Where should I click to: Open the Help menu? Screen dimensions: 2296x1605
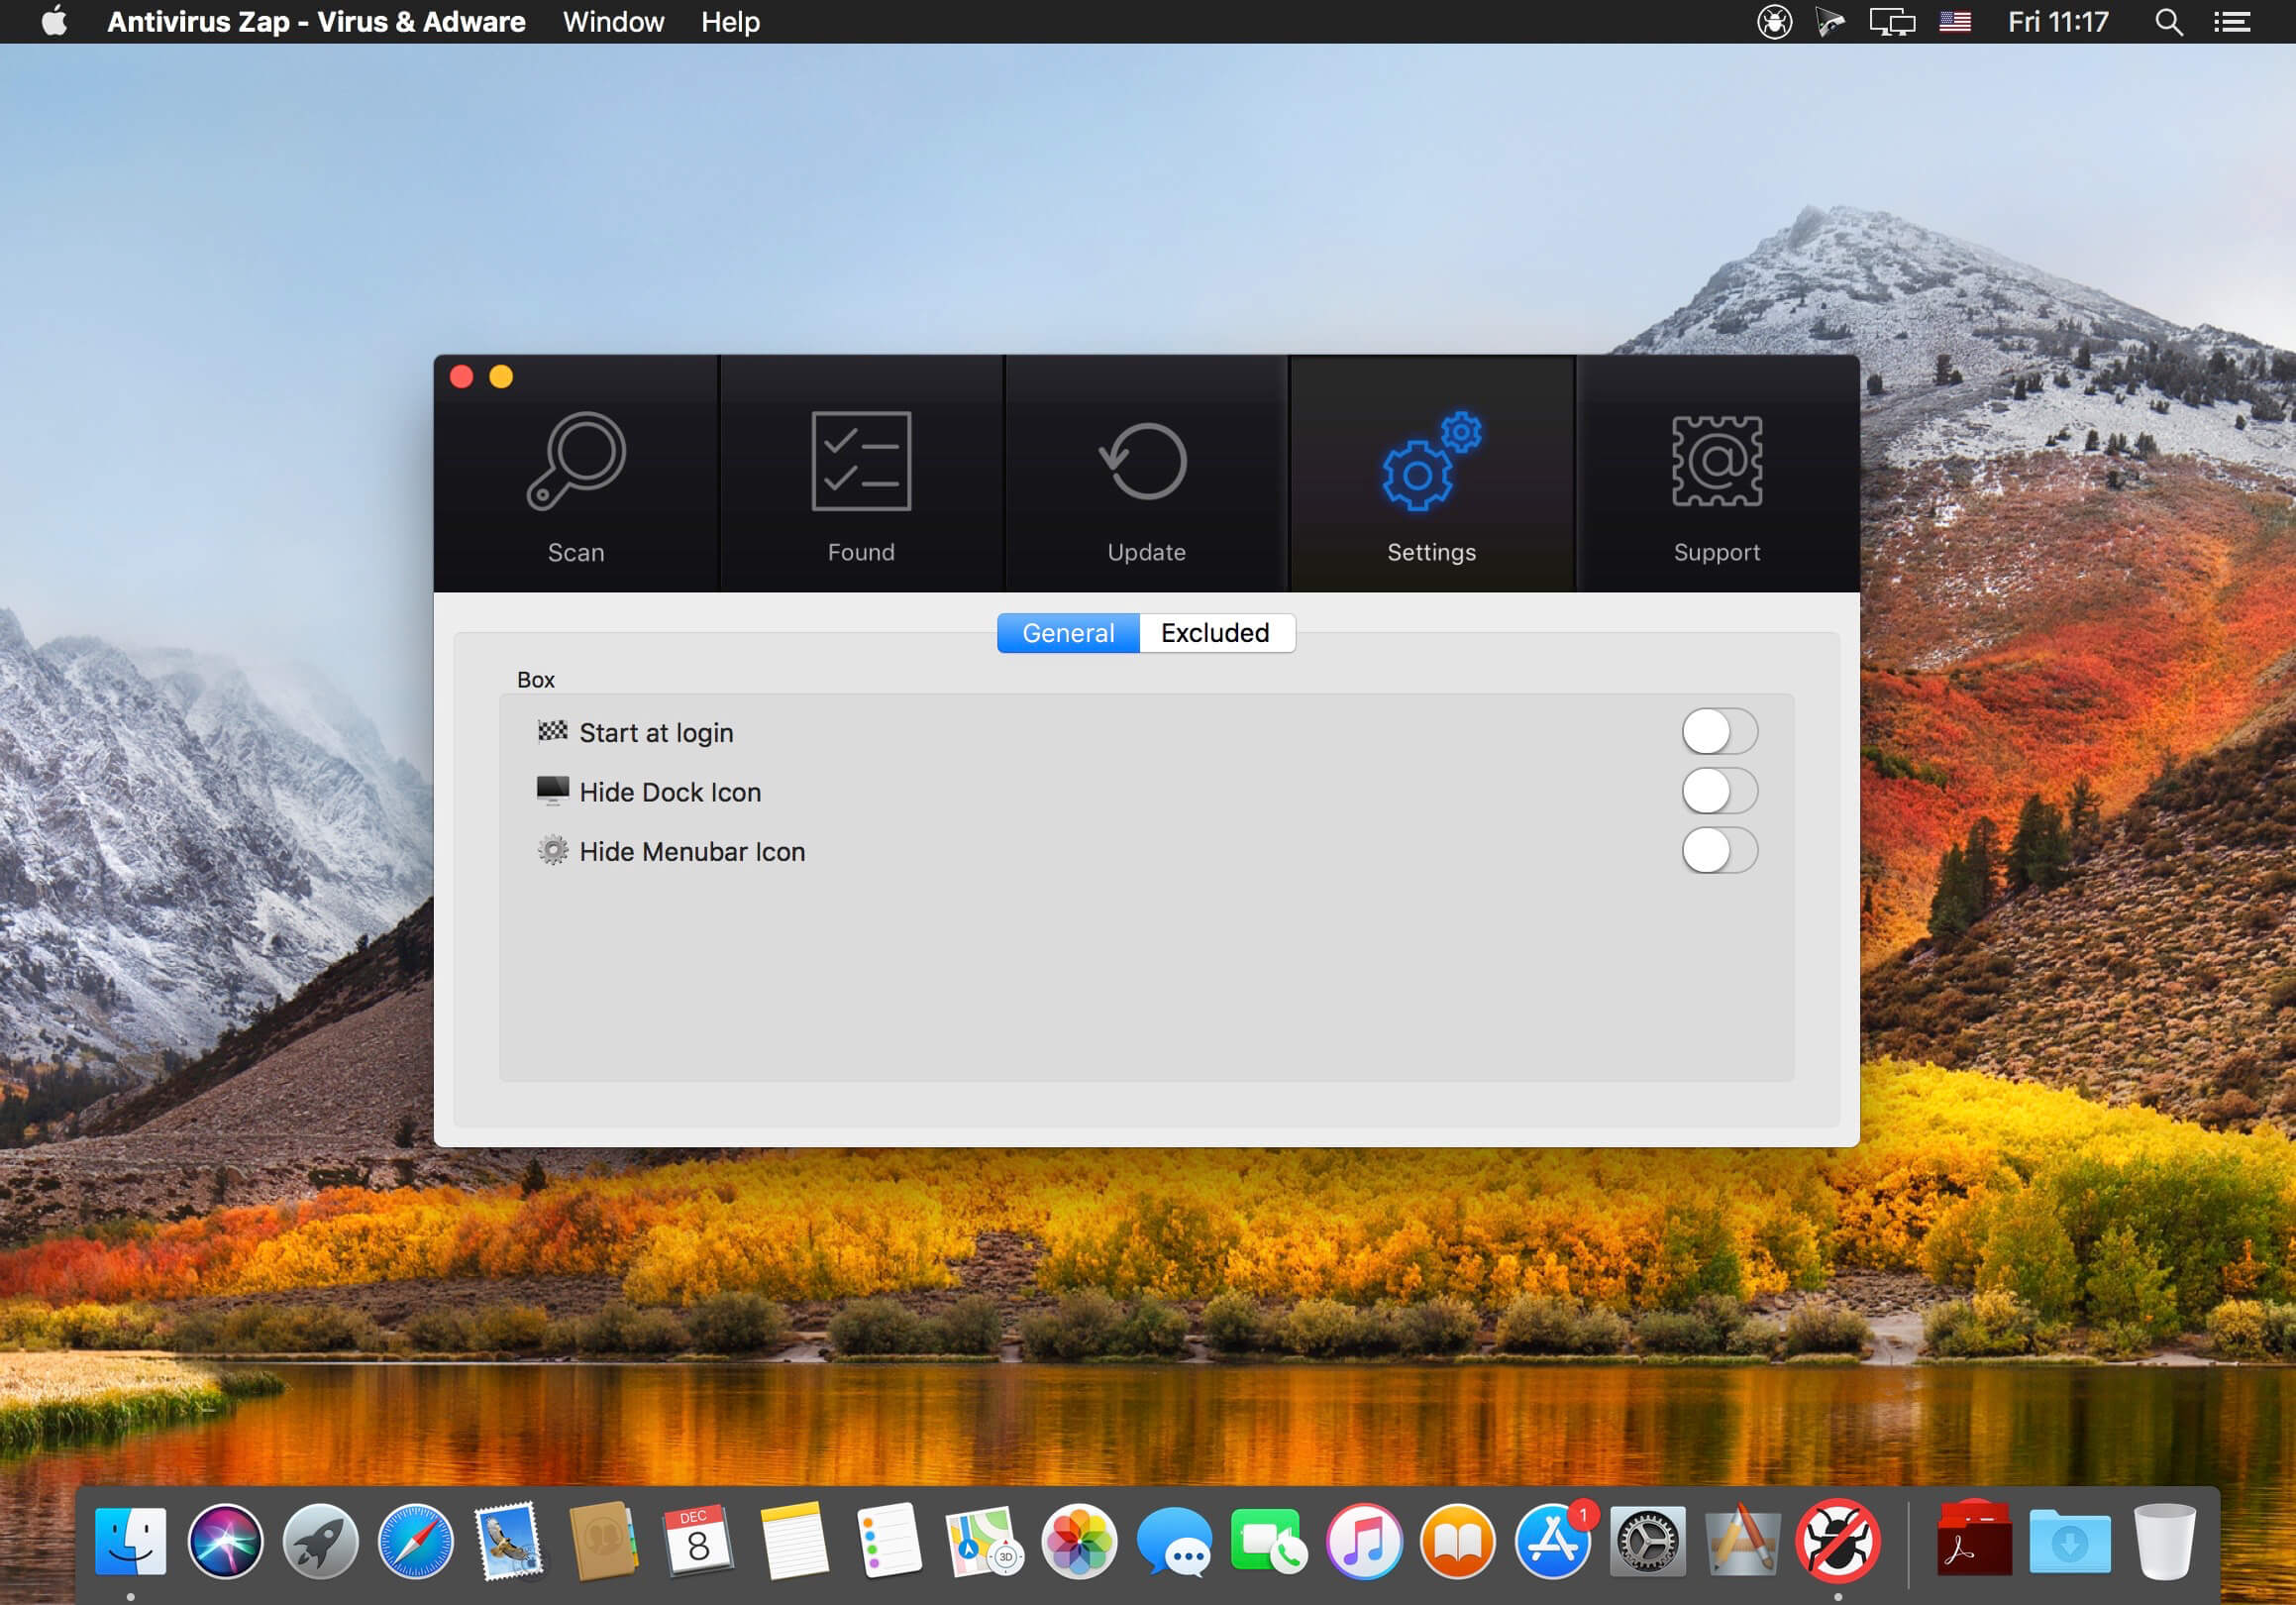click(730, 22)
